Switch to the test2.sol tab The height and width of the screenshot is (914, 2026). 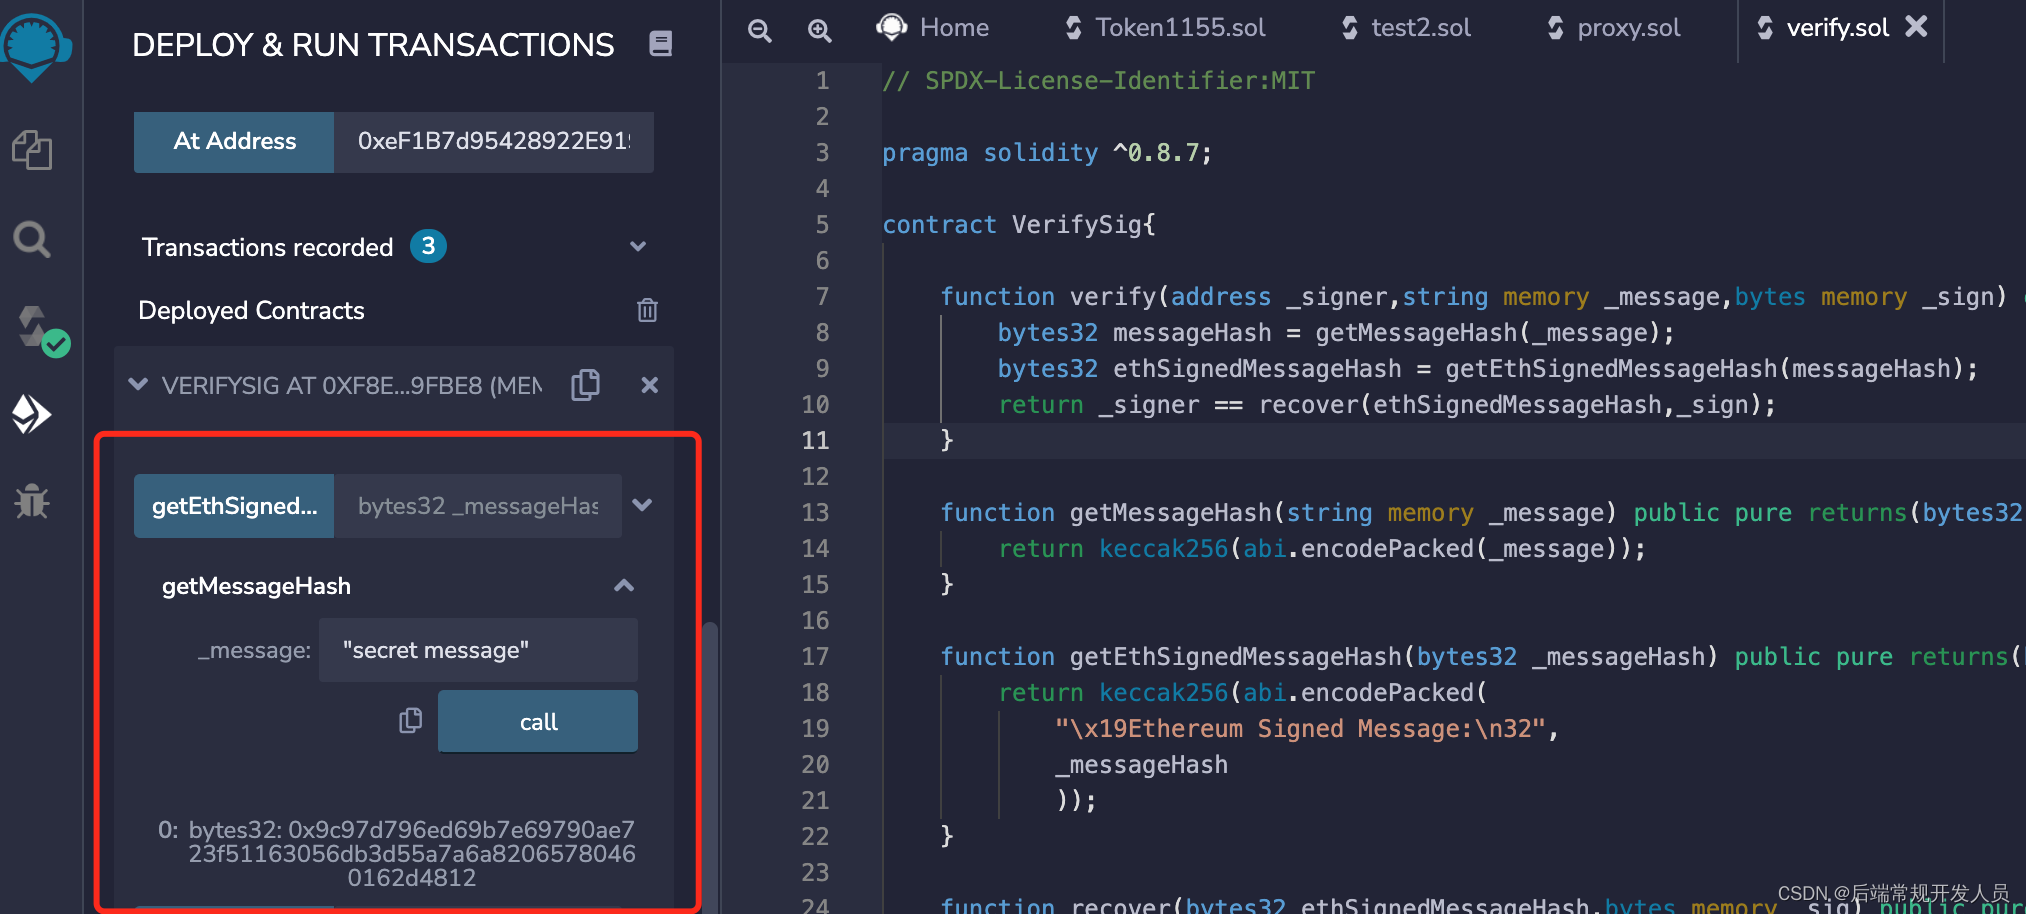coord(1405,28)
